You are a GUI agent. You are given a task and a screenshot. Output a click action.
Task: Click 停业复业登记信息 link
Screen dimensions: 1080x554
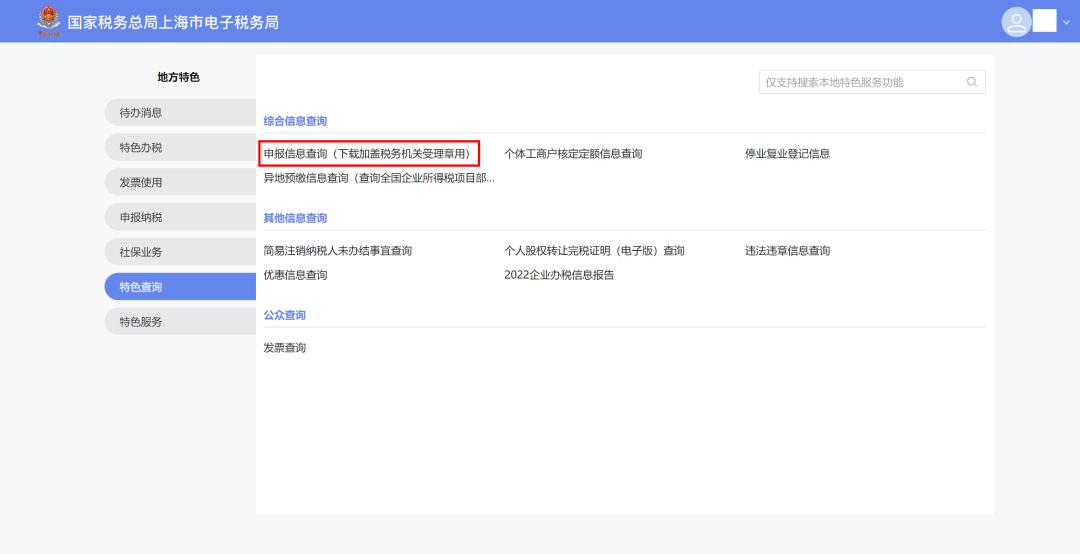(x=780, y=153)
